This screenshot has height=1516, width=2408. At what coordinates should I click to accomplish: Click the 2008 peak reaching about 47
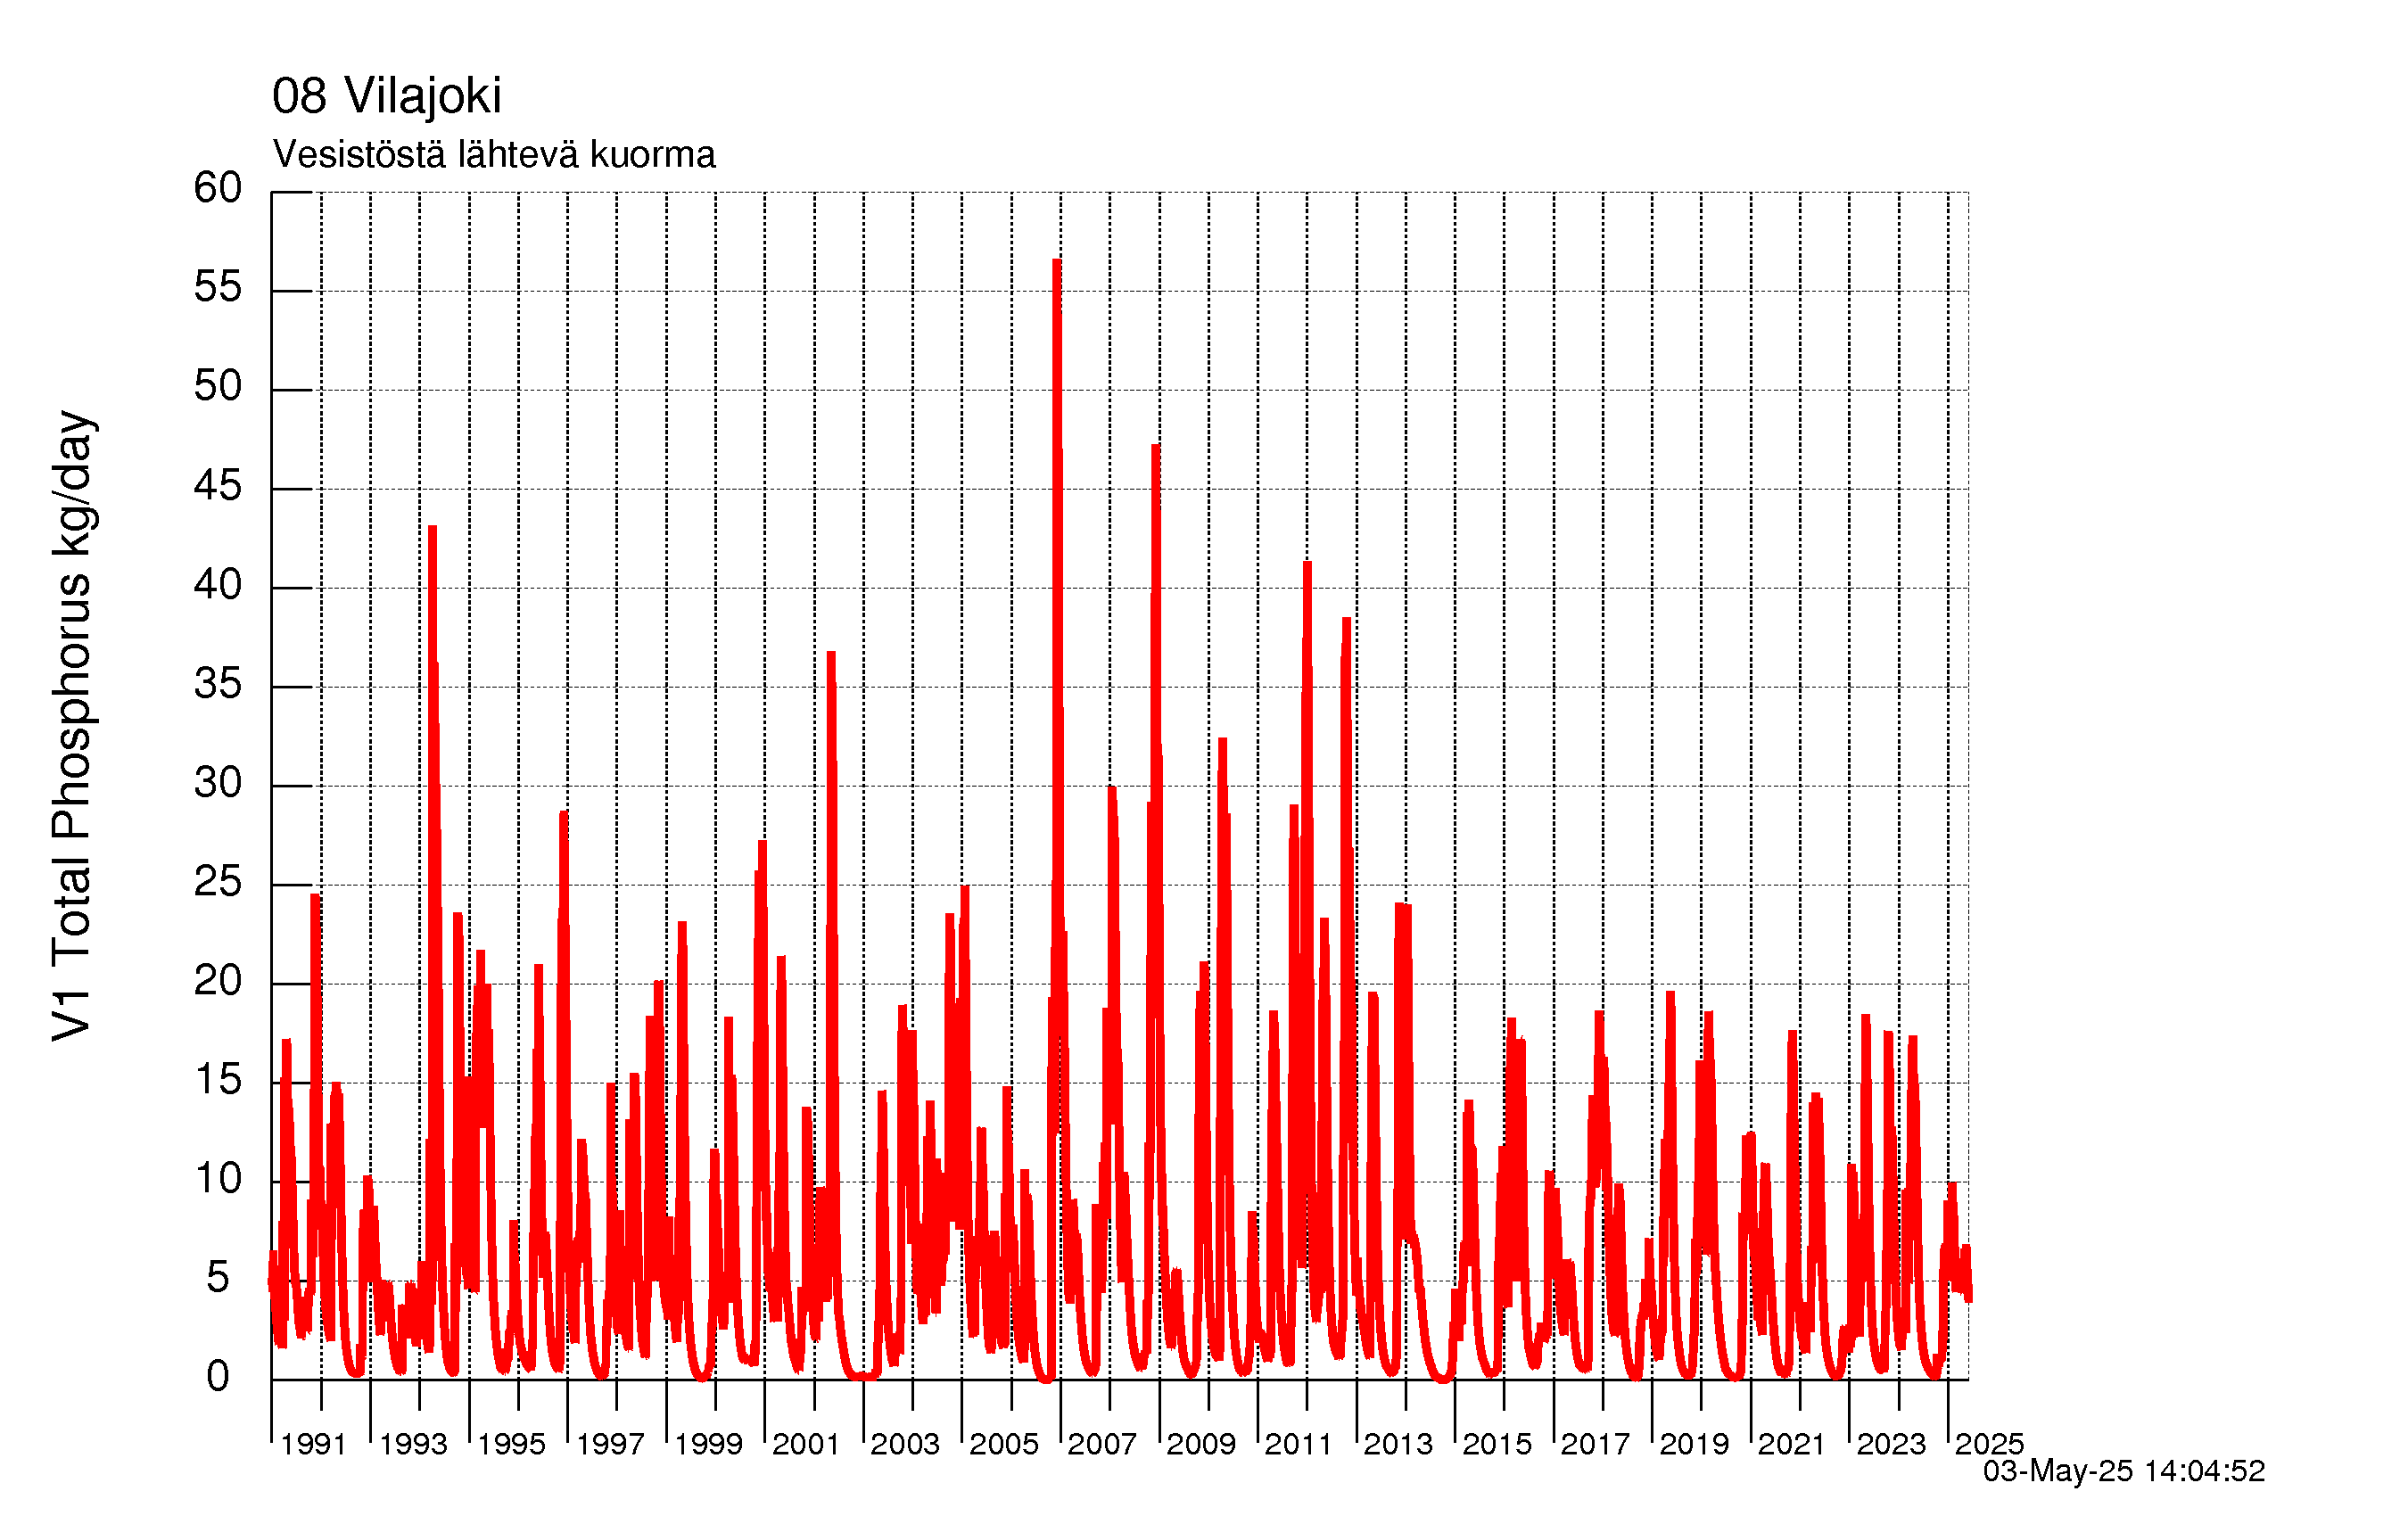pyautogui.click(x=1156, y=448)
